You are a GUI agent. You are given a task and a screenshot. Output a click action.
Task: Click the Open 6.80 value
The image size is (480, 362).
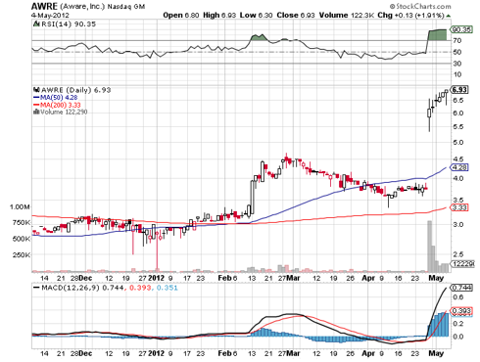181,15
